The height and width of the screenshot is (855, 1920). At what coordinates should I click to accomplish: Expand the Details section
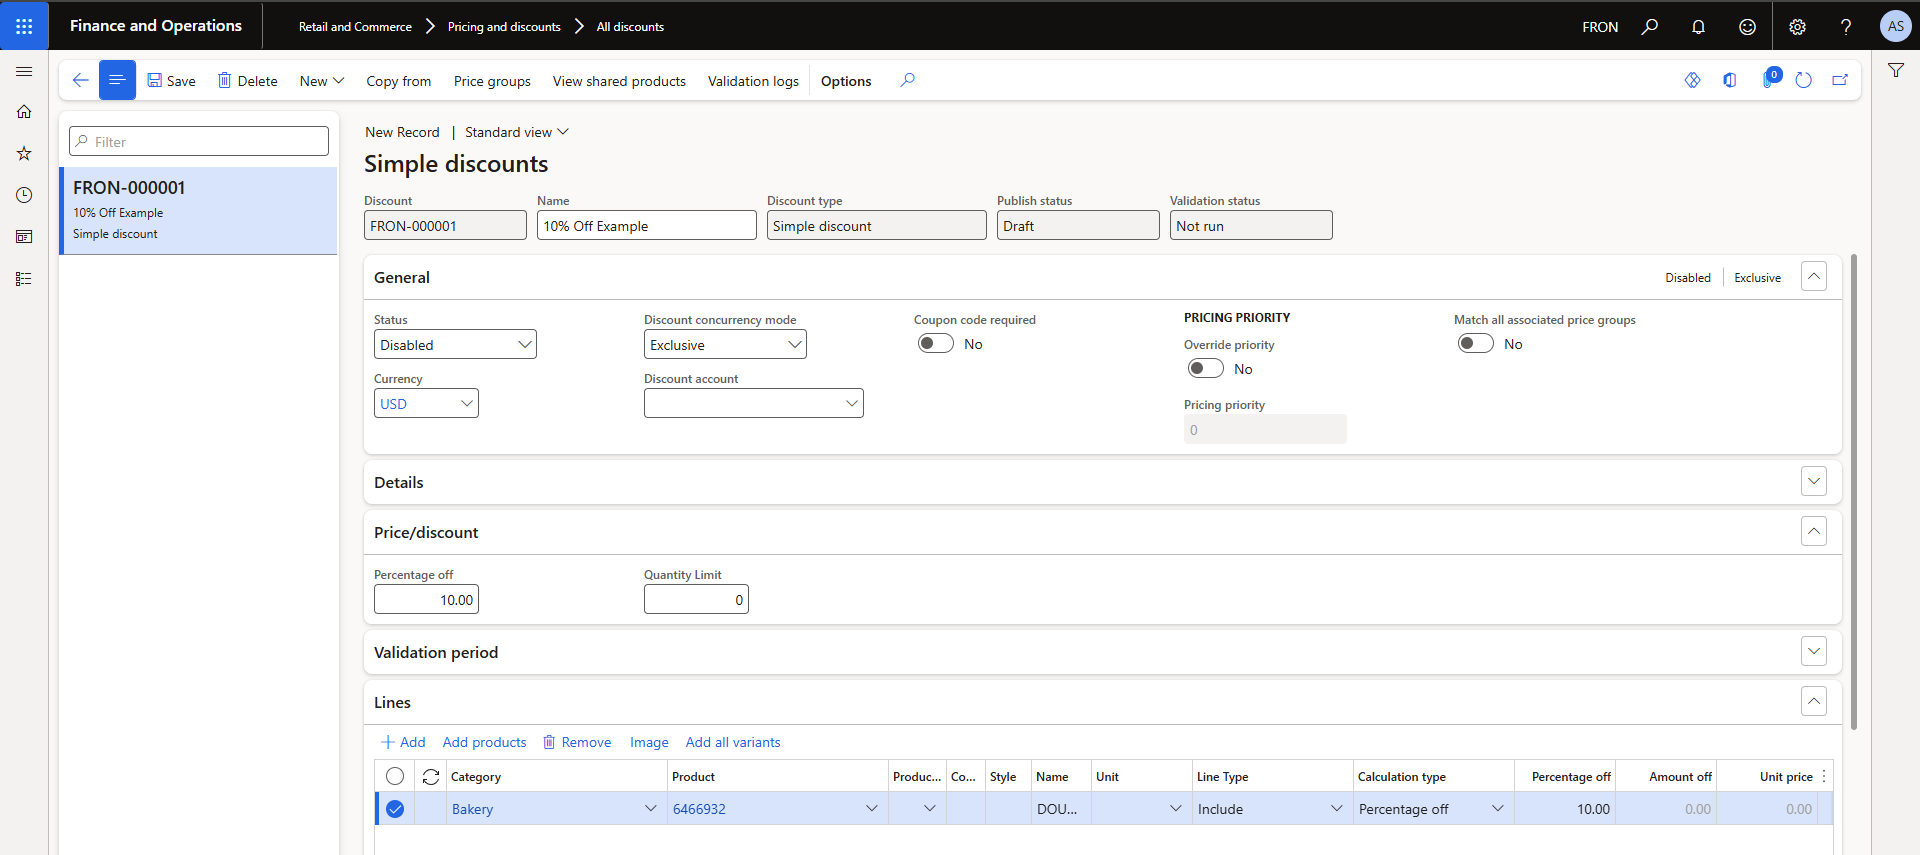pyautogui.click(x=1813, y=481)
